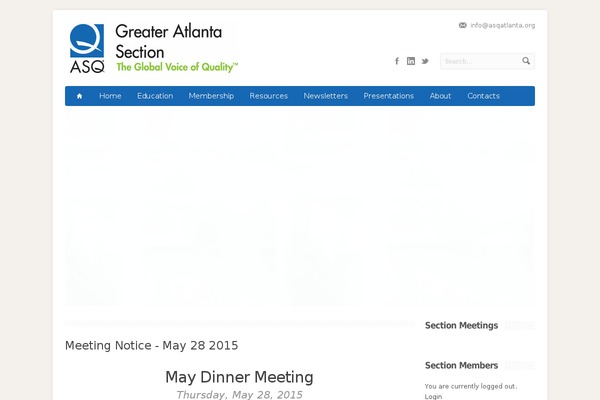
Task: Click the email envelope icon
Action: coord(462,25)
